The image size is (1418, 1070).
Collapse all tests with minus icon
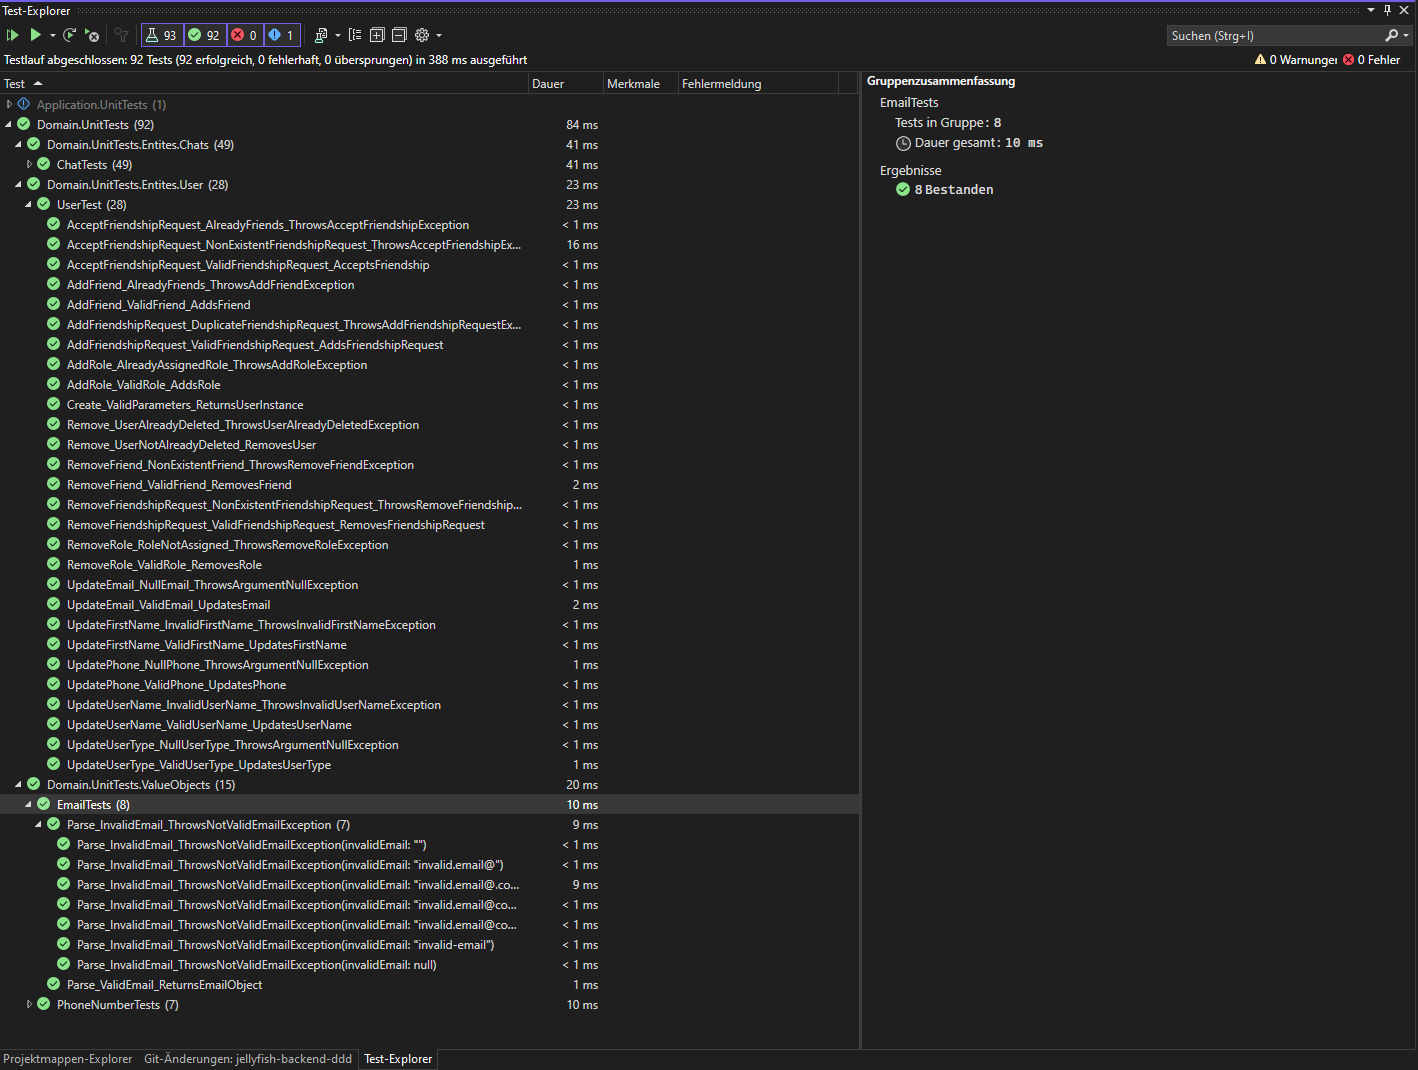(399, 35)
